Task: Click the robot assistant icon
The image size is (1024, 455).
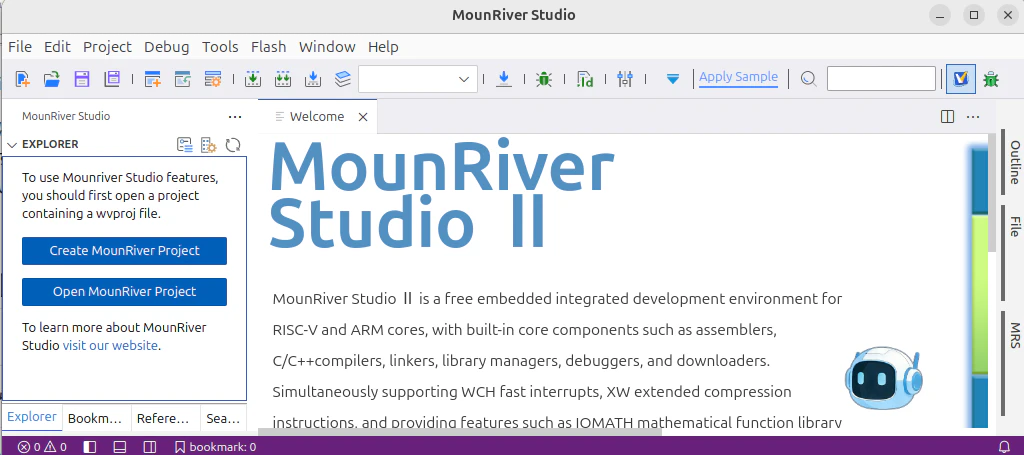Action: click(x=884, y=379)
